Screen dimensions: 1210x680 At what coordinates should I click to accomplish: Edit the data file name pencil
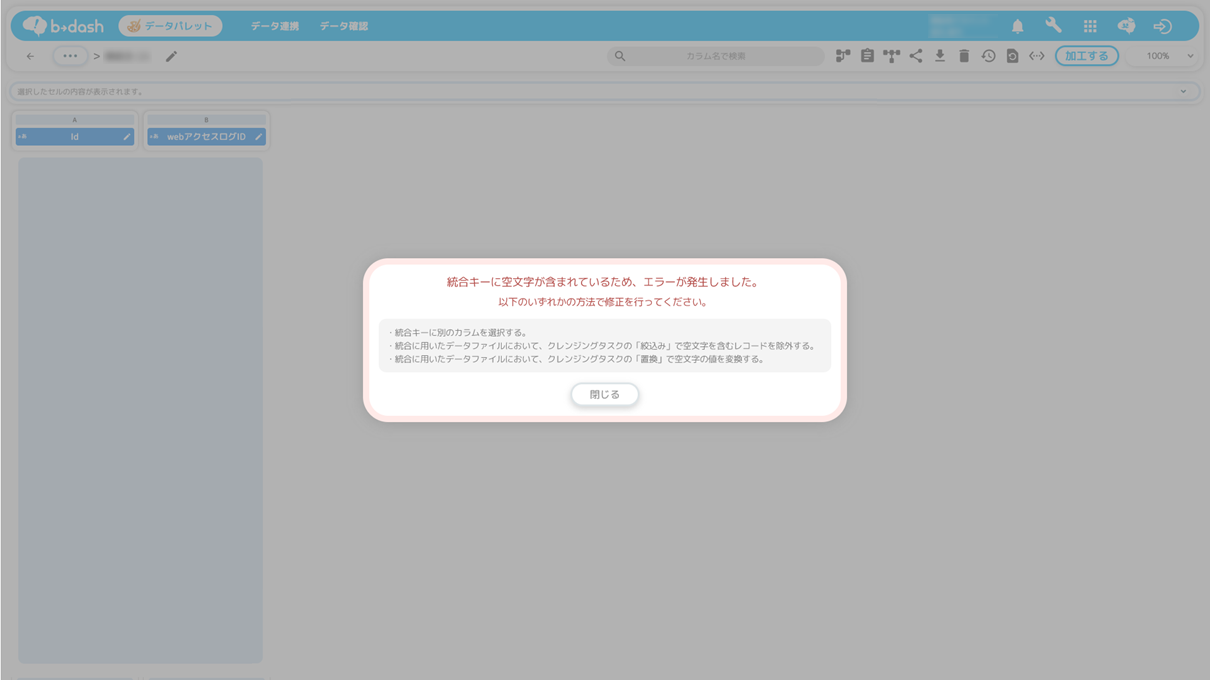click(x=171, y=56)
